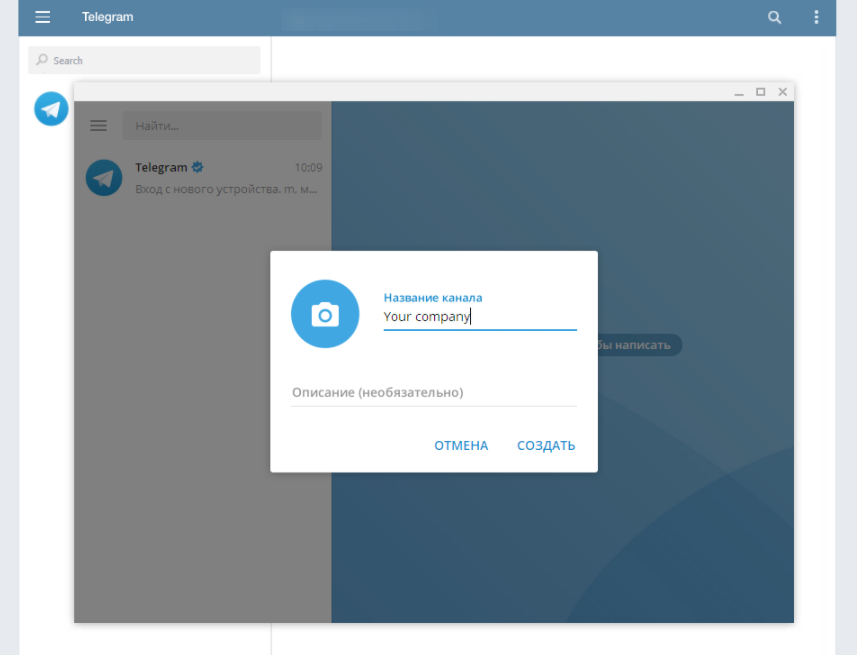This screenshot has height=655, width=857.
Task: Click the 'Telegram' title in blue header
Action: [108, 17]
